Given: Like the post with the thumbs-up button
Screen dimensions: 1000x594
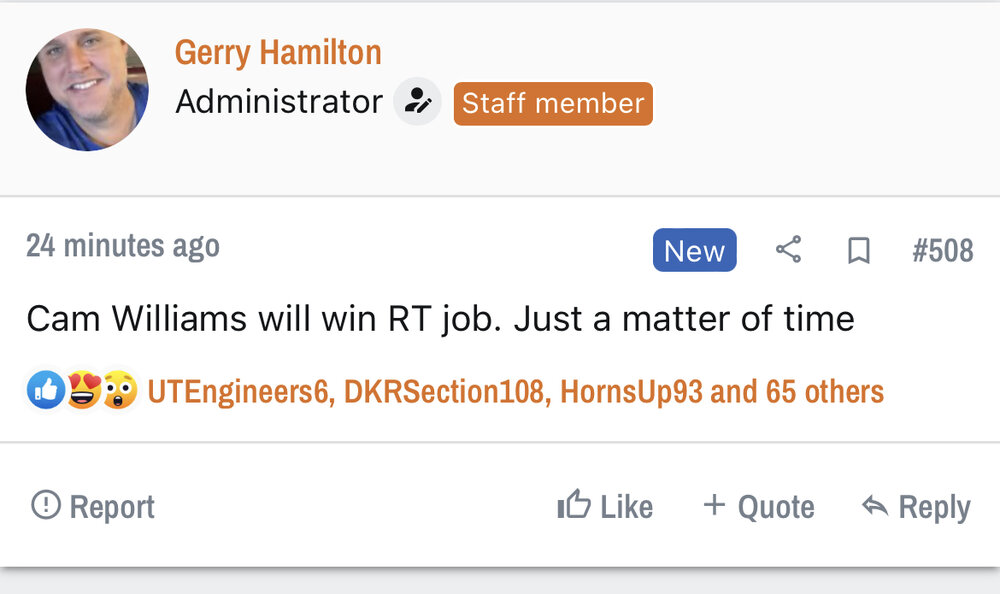Looking at the screenshot, I should (605, 507).
